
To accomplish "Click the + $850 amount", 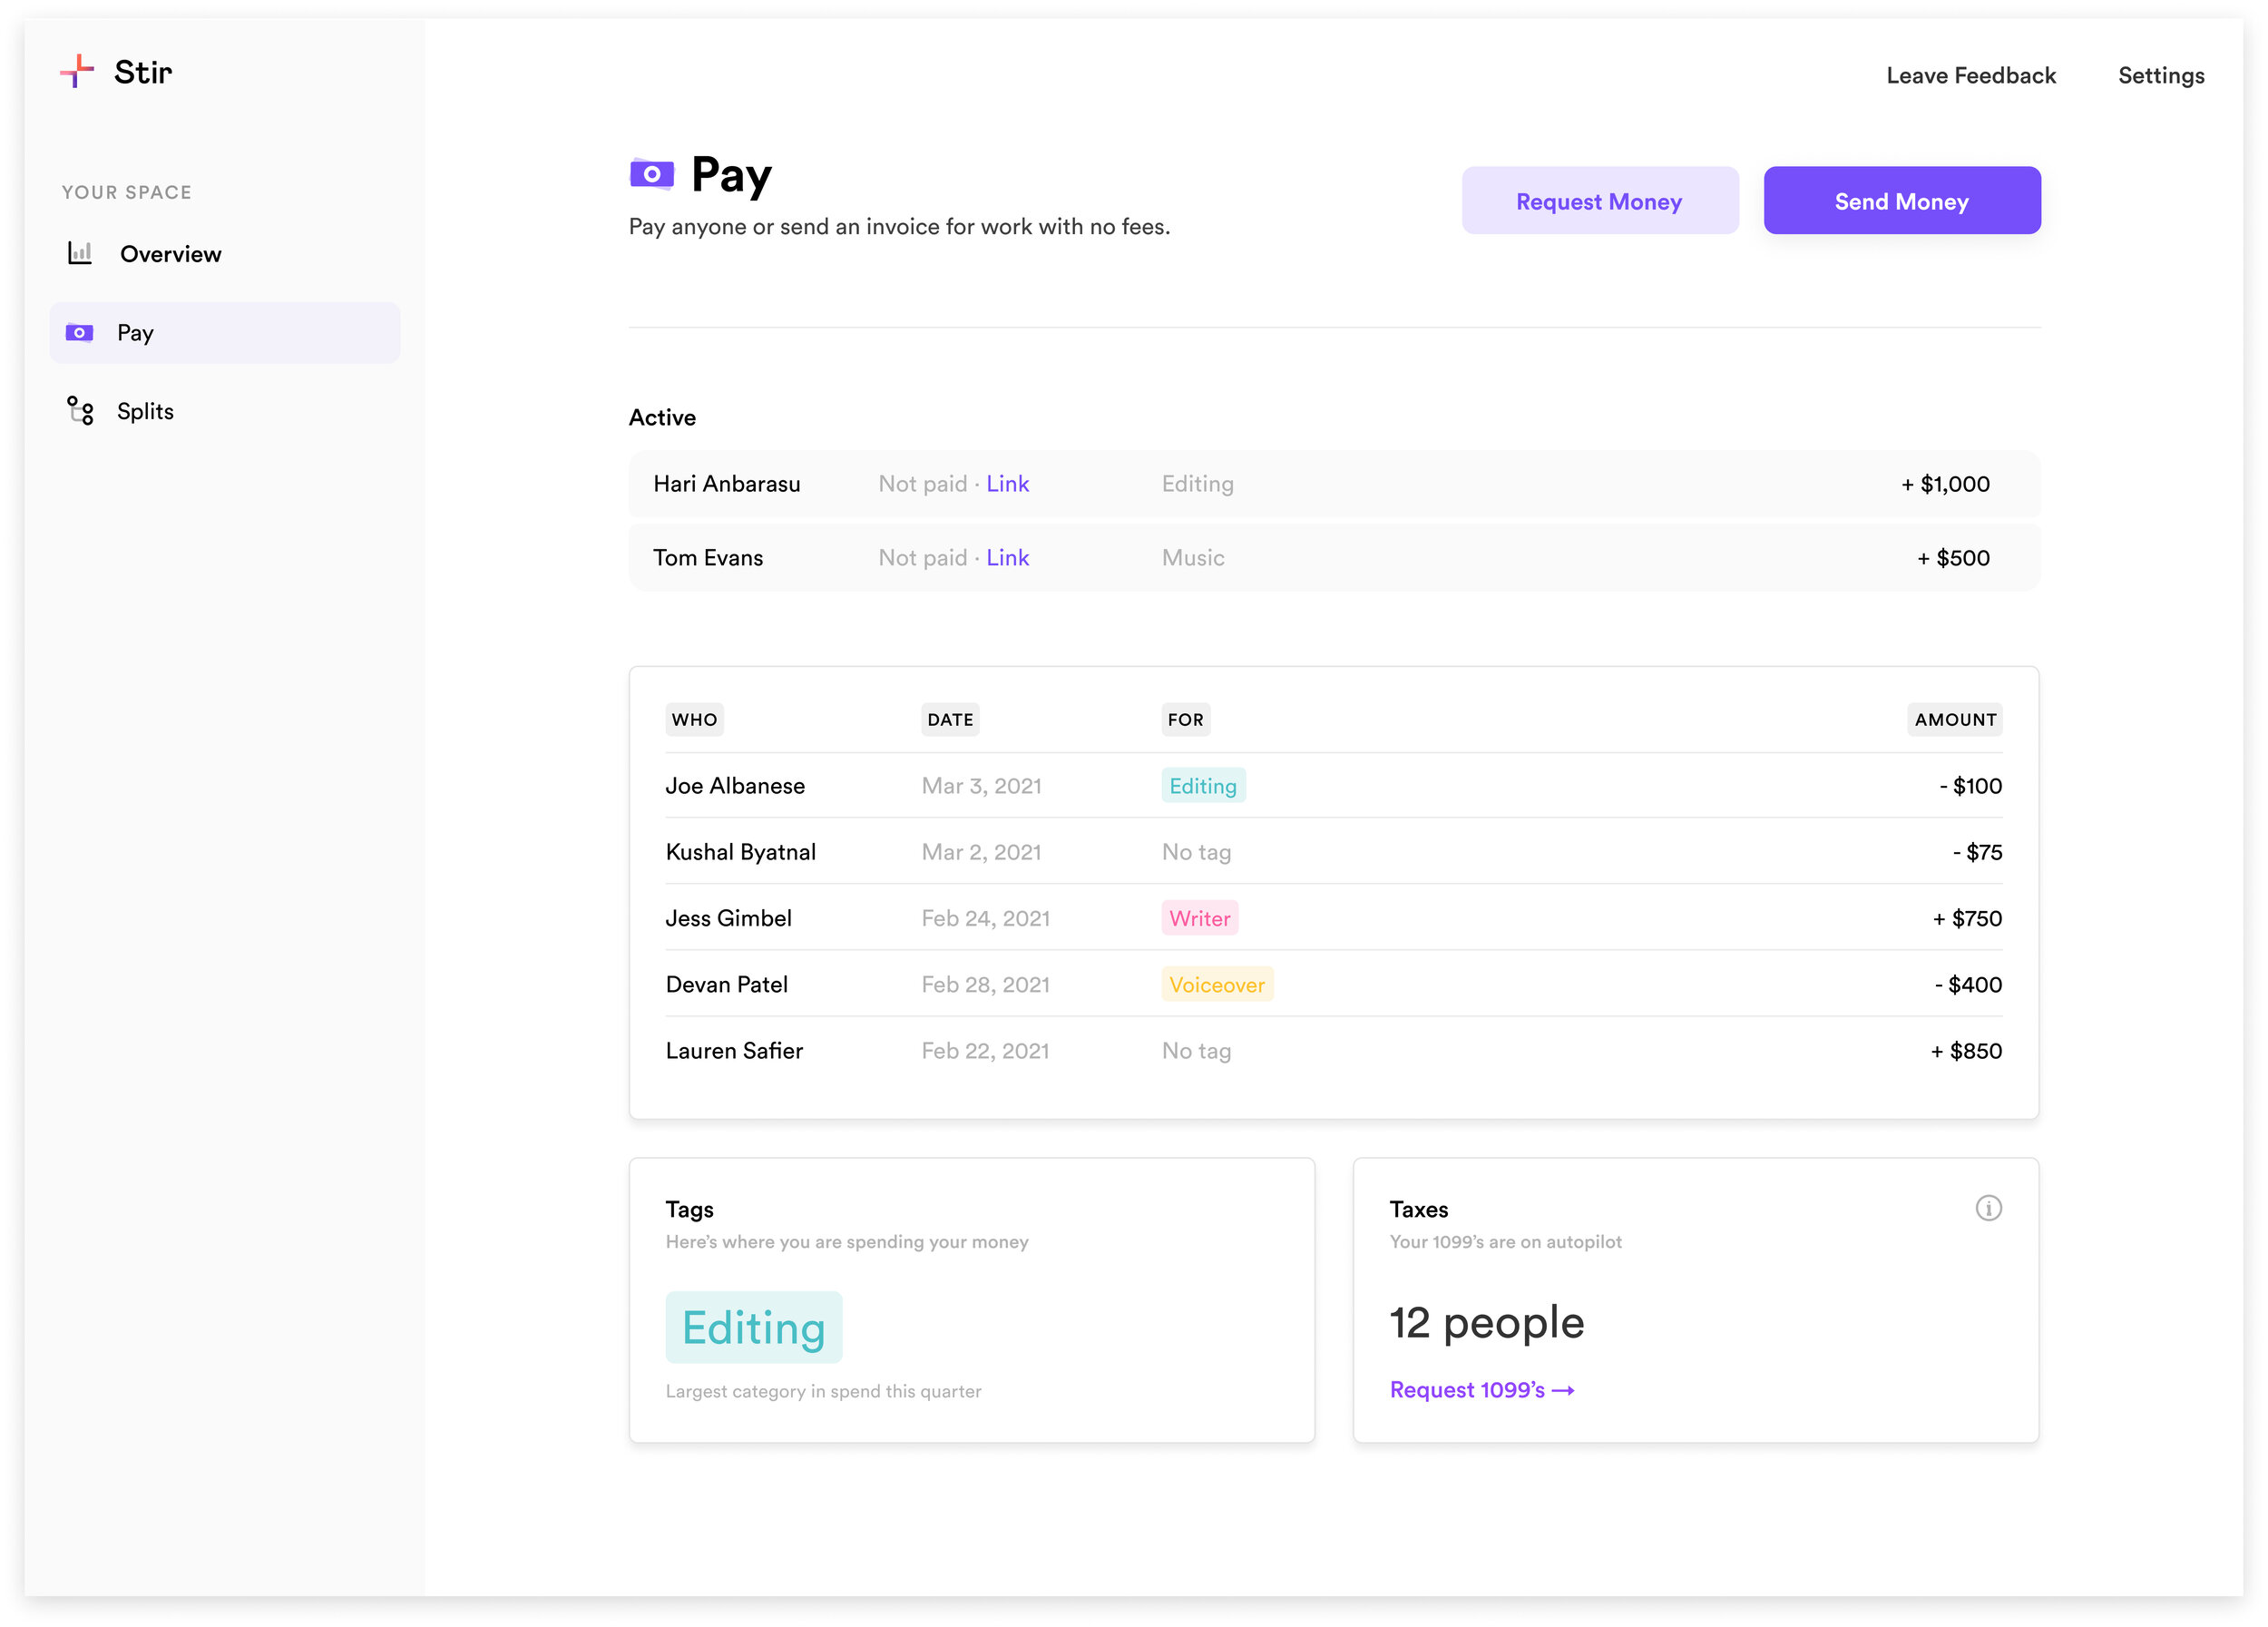I will (1966, 1051).
